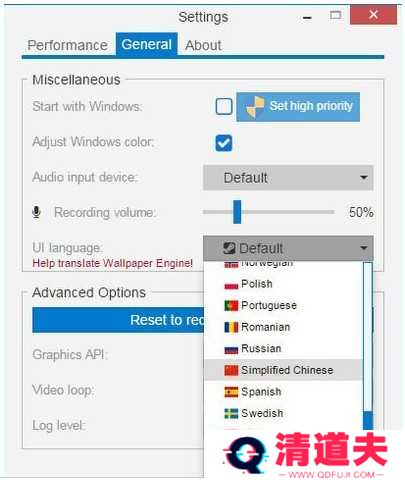Click the Spanish flag icon
This screenshot has height=480, width=405.
click(x=231, y=392)
